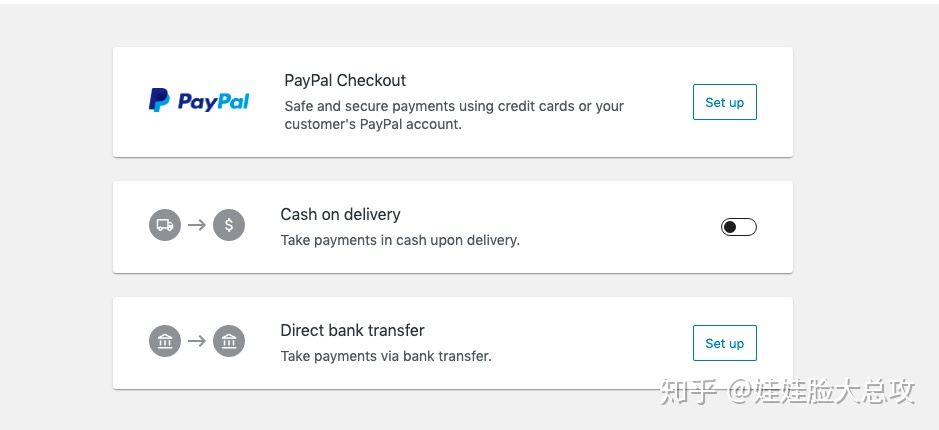Click the Direct bank transfer heading
The image size is (939, 430).
coord(352,330)
